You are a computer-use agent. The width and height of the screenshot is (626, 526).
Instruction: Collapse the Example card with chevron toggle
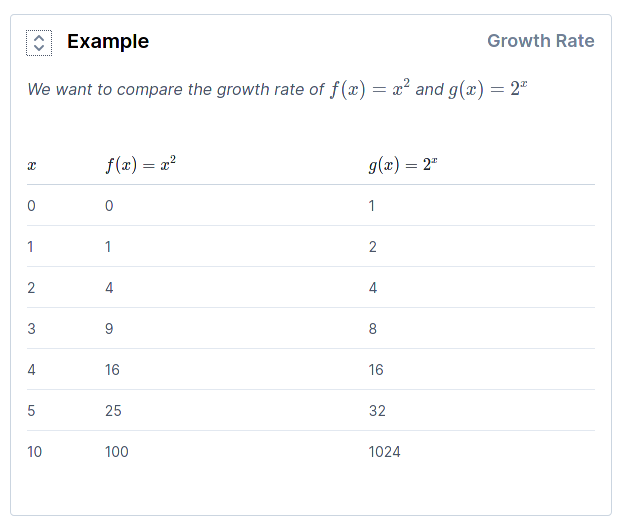(x=39, y=43)
